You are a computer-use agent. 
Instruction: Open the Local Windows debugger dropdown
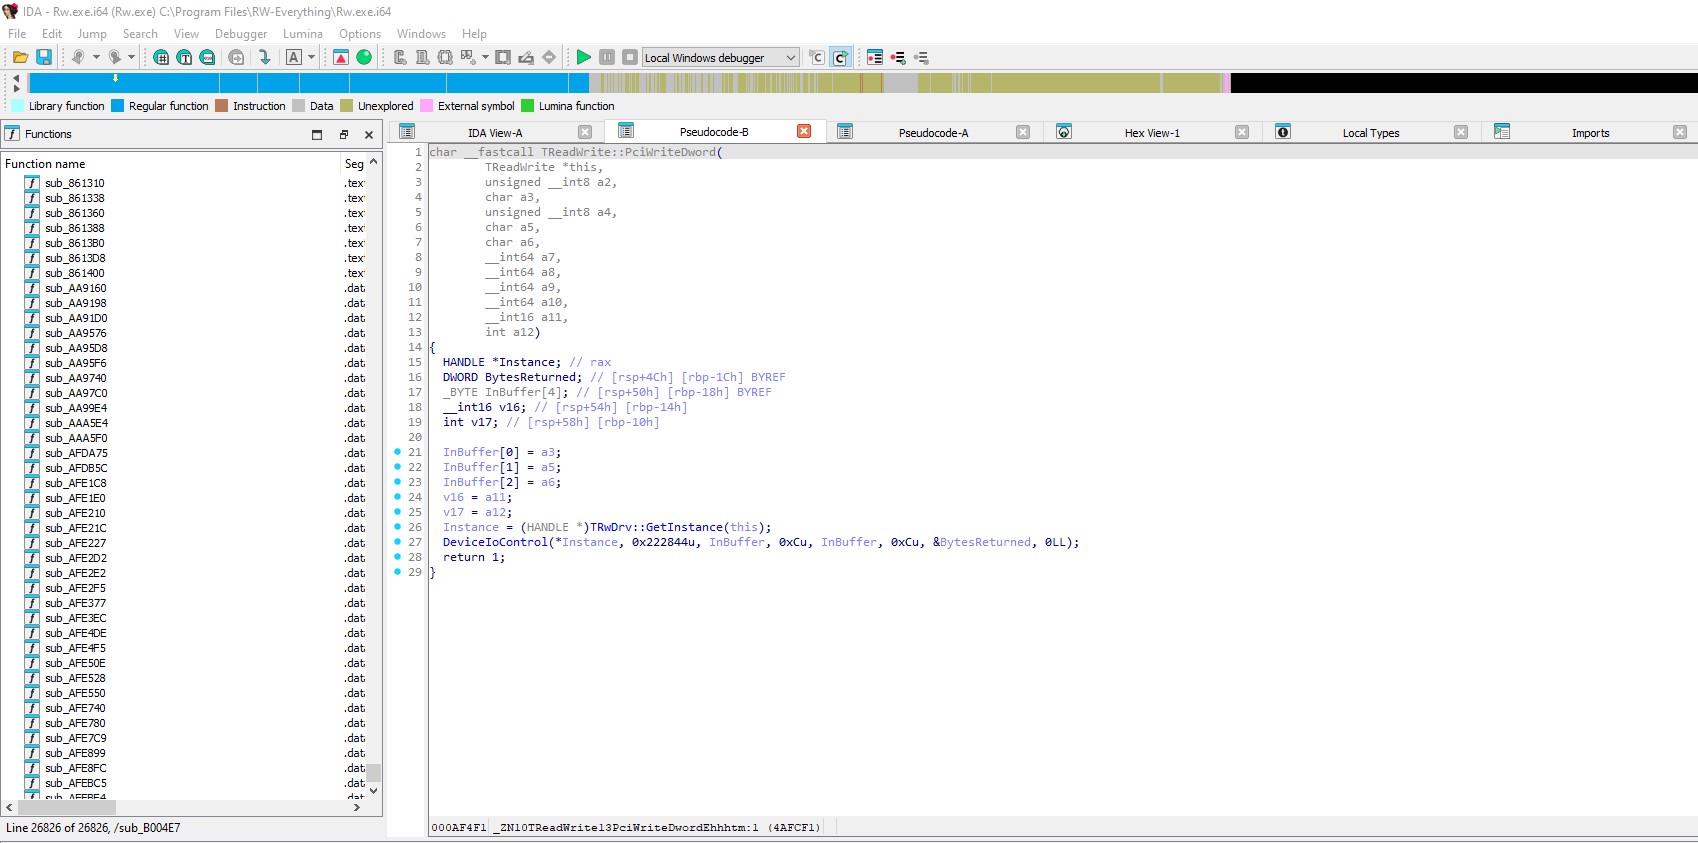(x=790, y=57)
